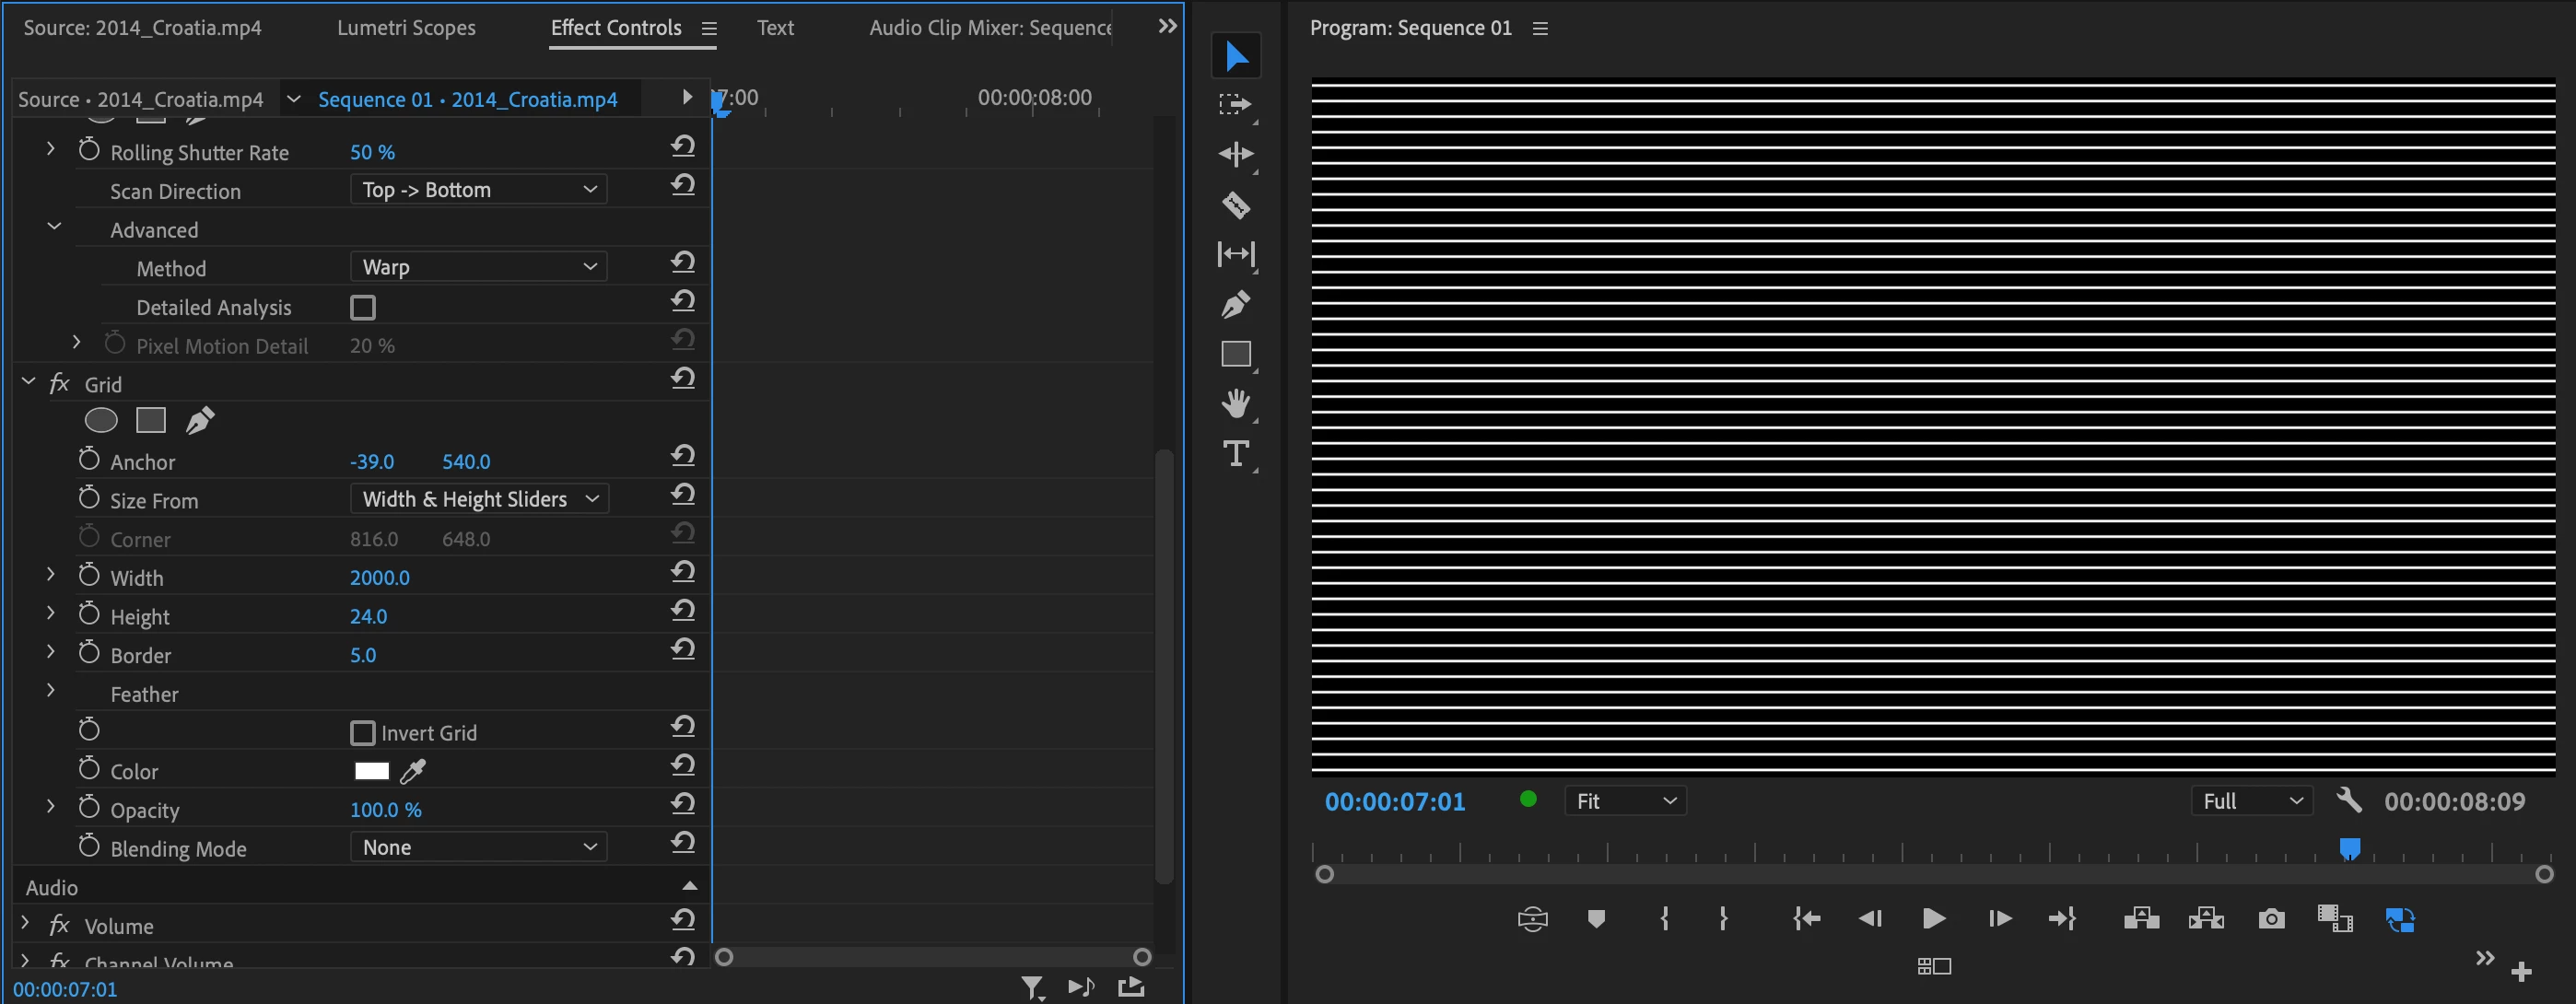This screenshot has width=2576, height=1004.
Task: Expand the Feather property group
Action: (x=51, y=691)
